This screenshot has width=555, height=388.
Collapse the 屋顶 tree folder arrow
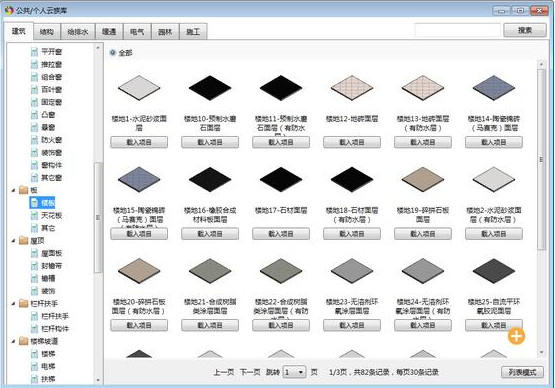tap(13, 241)
